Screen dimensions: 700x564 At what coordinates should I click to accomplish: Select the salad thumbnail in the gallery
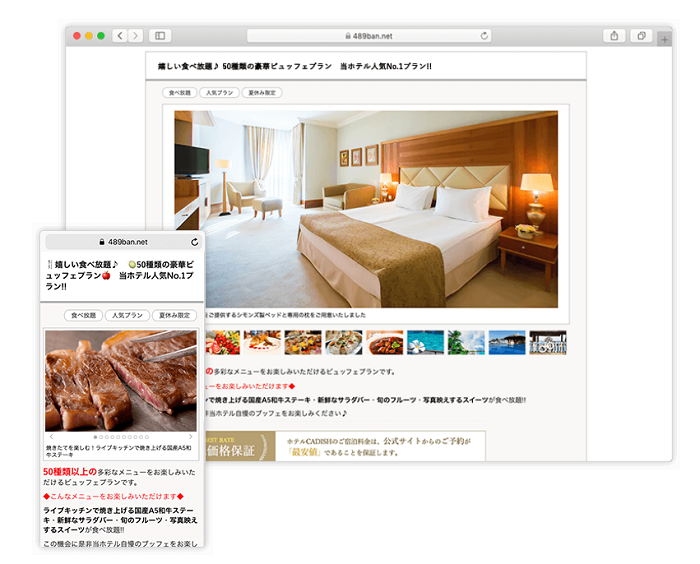222,343
